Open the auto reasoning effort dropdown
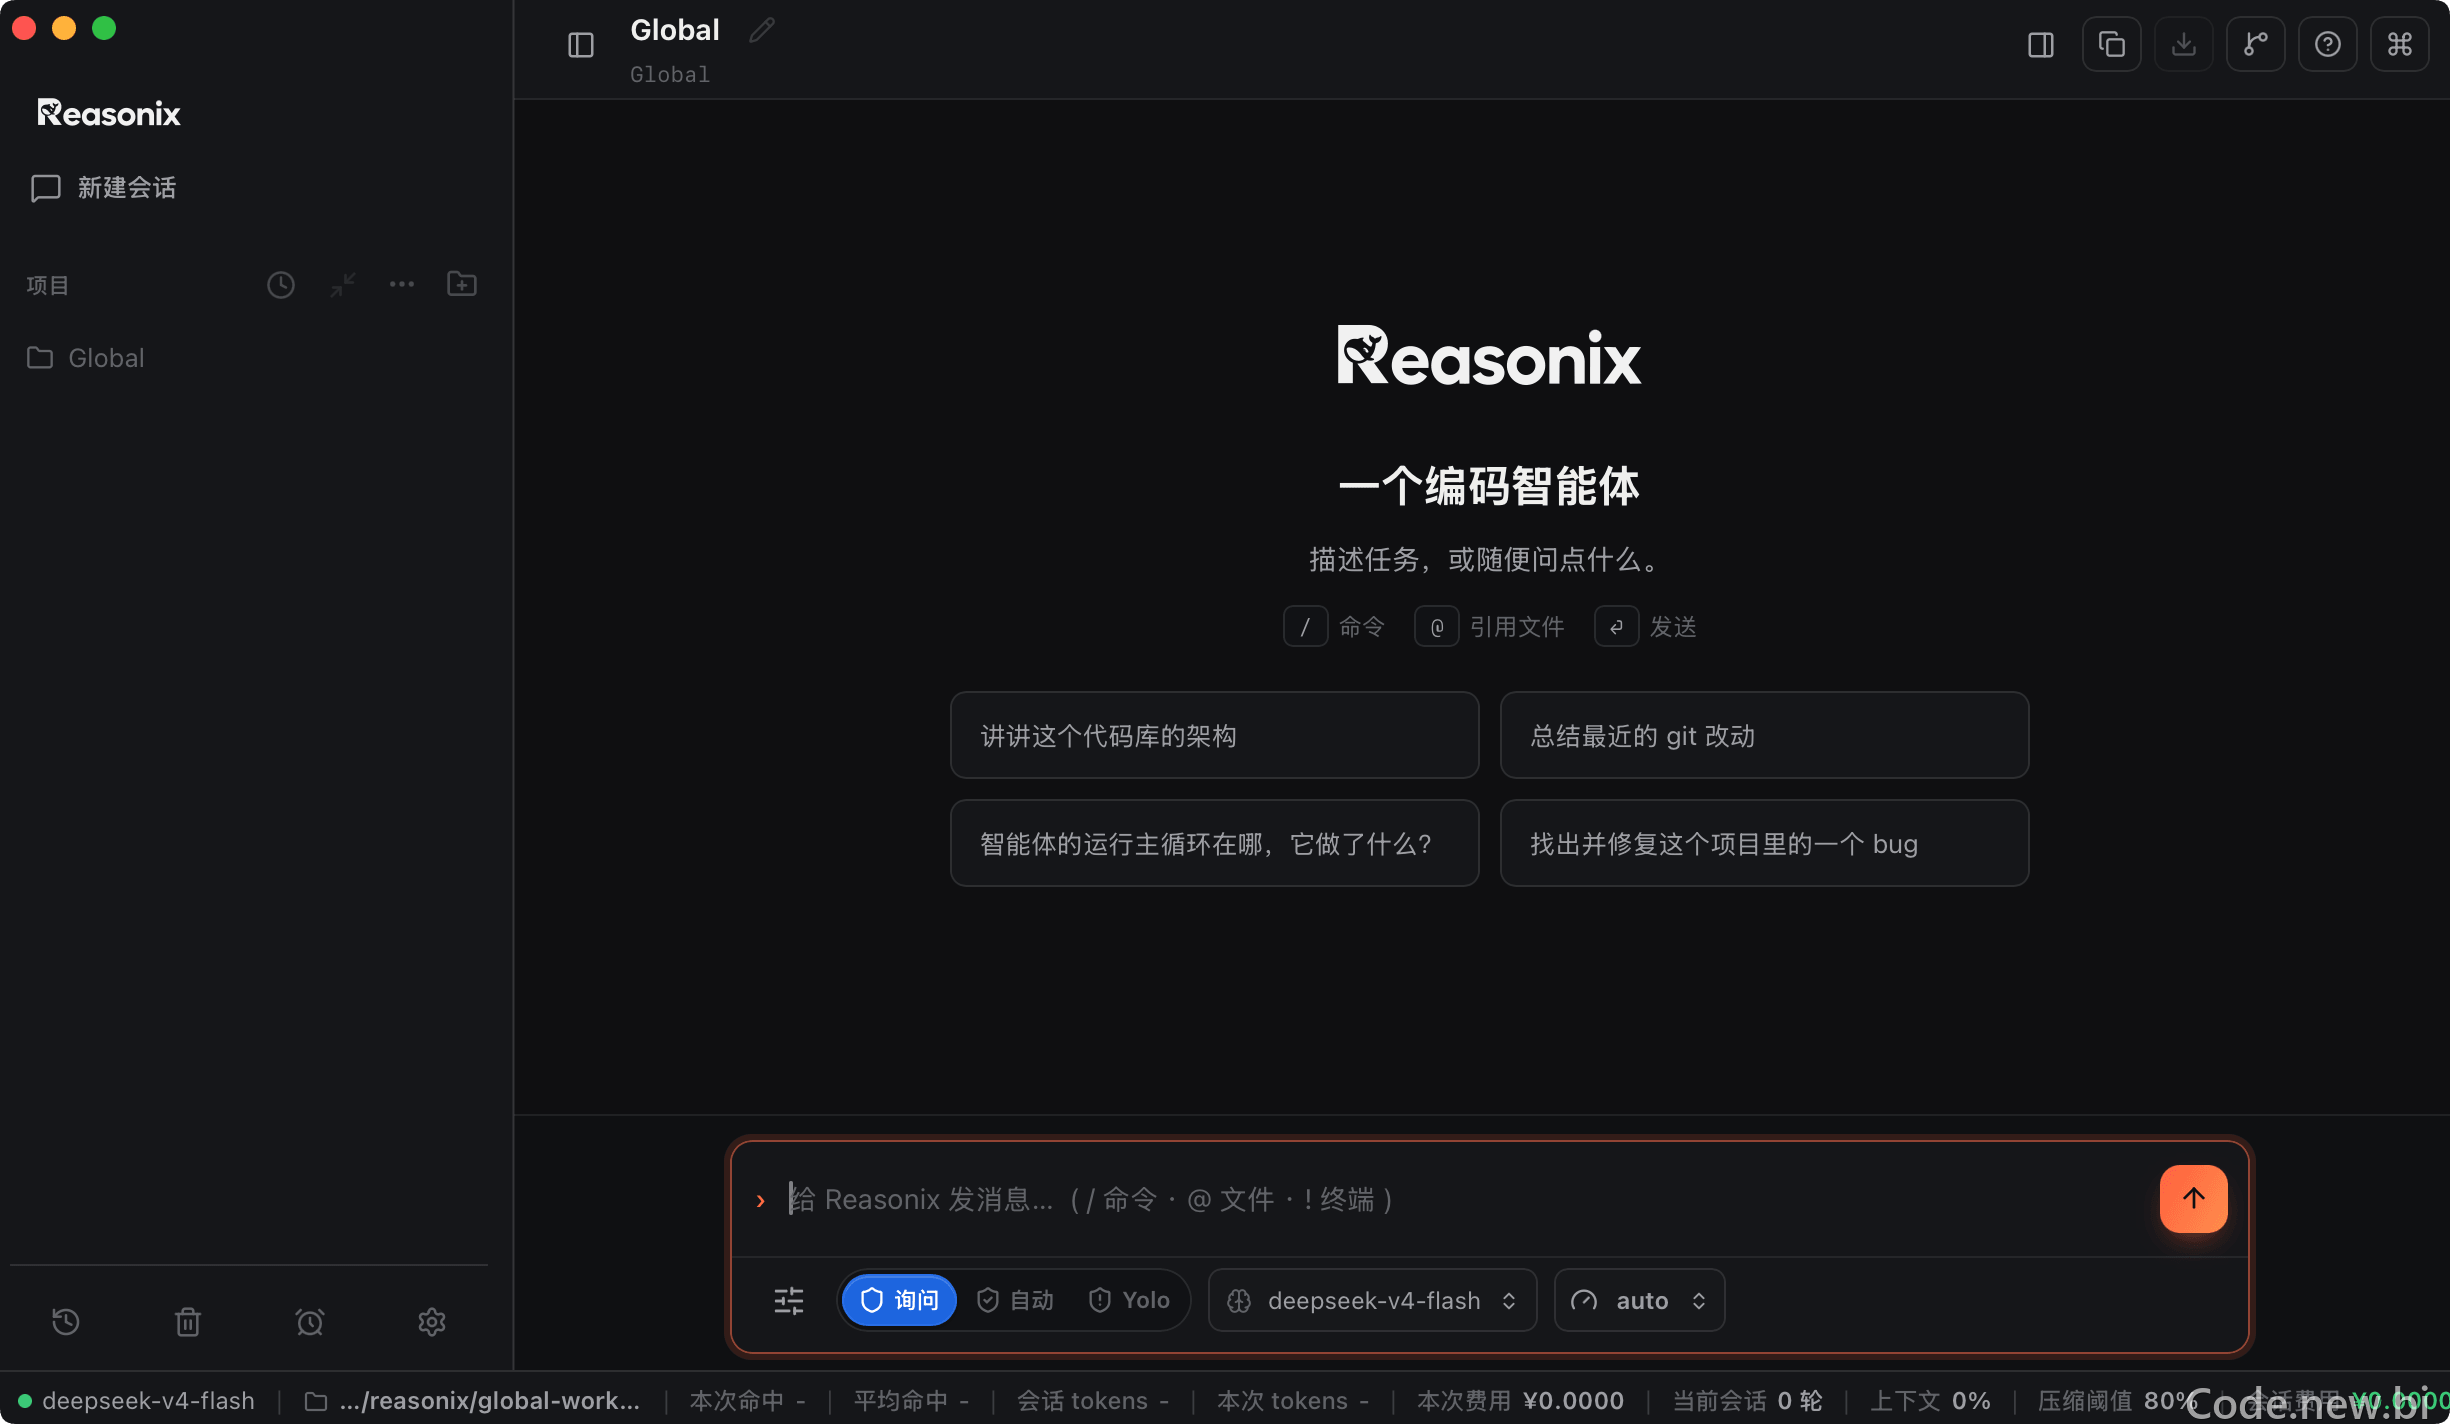This screenshot has width=2450, height=1424. (1639, 1300)
